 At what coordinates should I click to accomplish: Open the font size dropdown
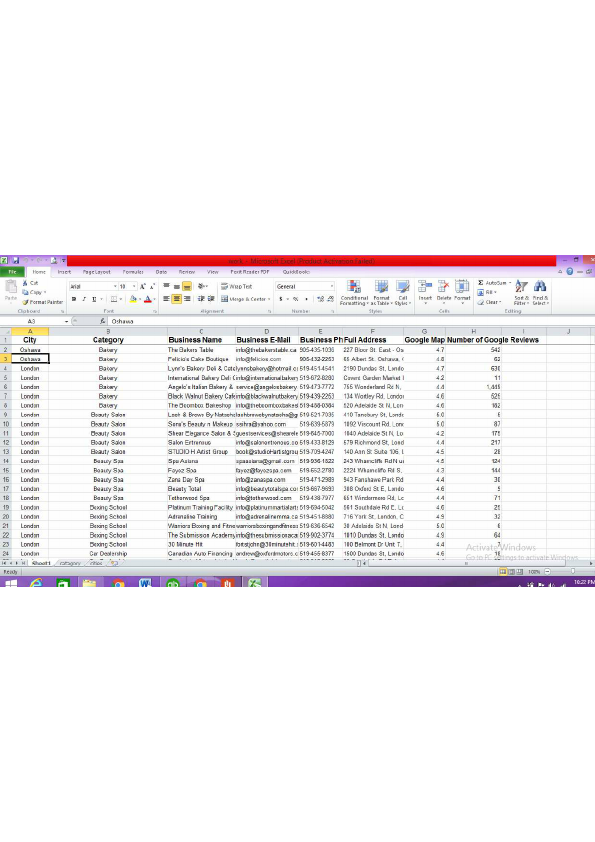134,286
